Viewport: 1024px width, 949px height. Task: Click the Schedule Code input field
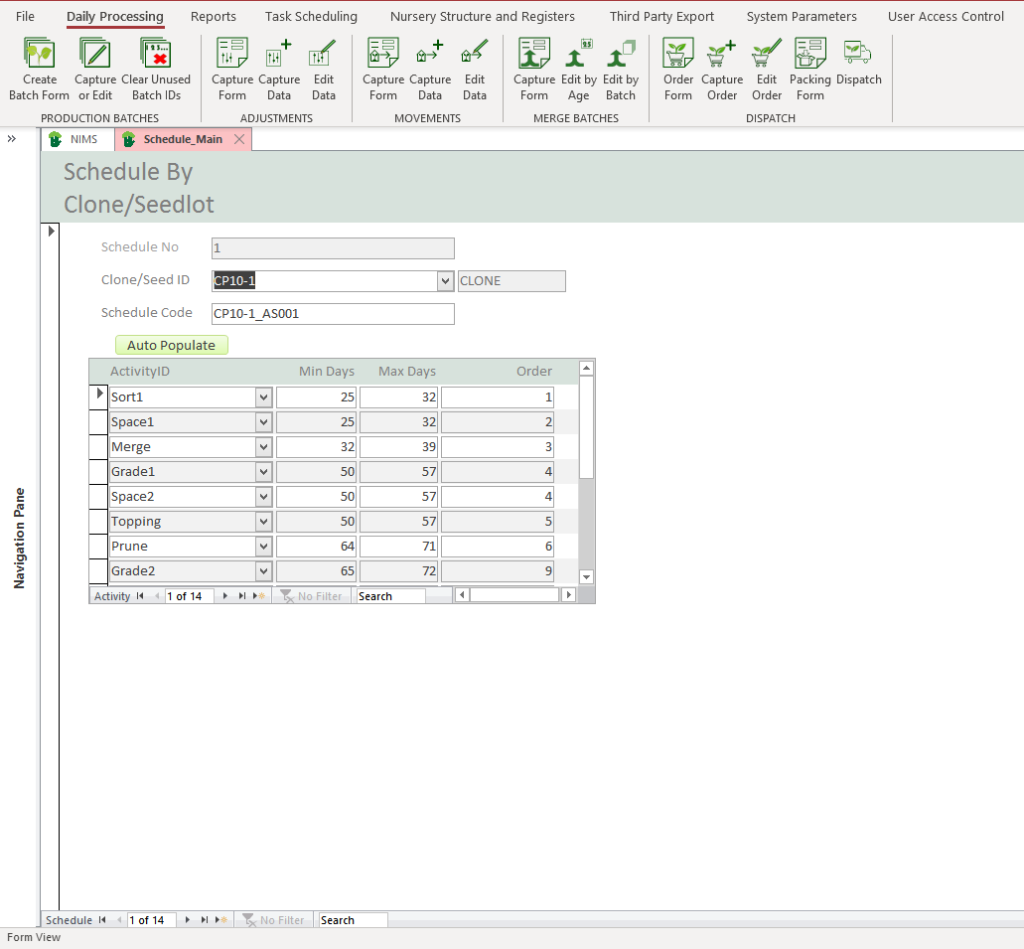(x=332, y=314)
